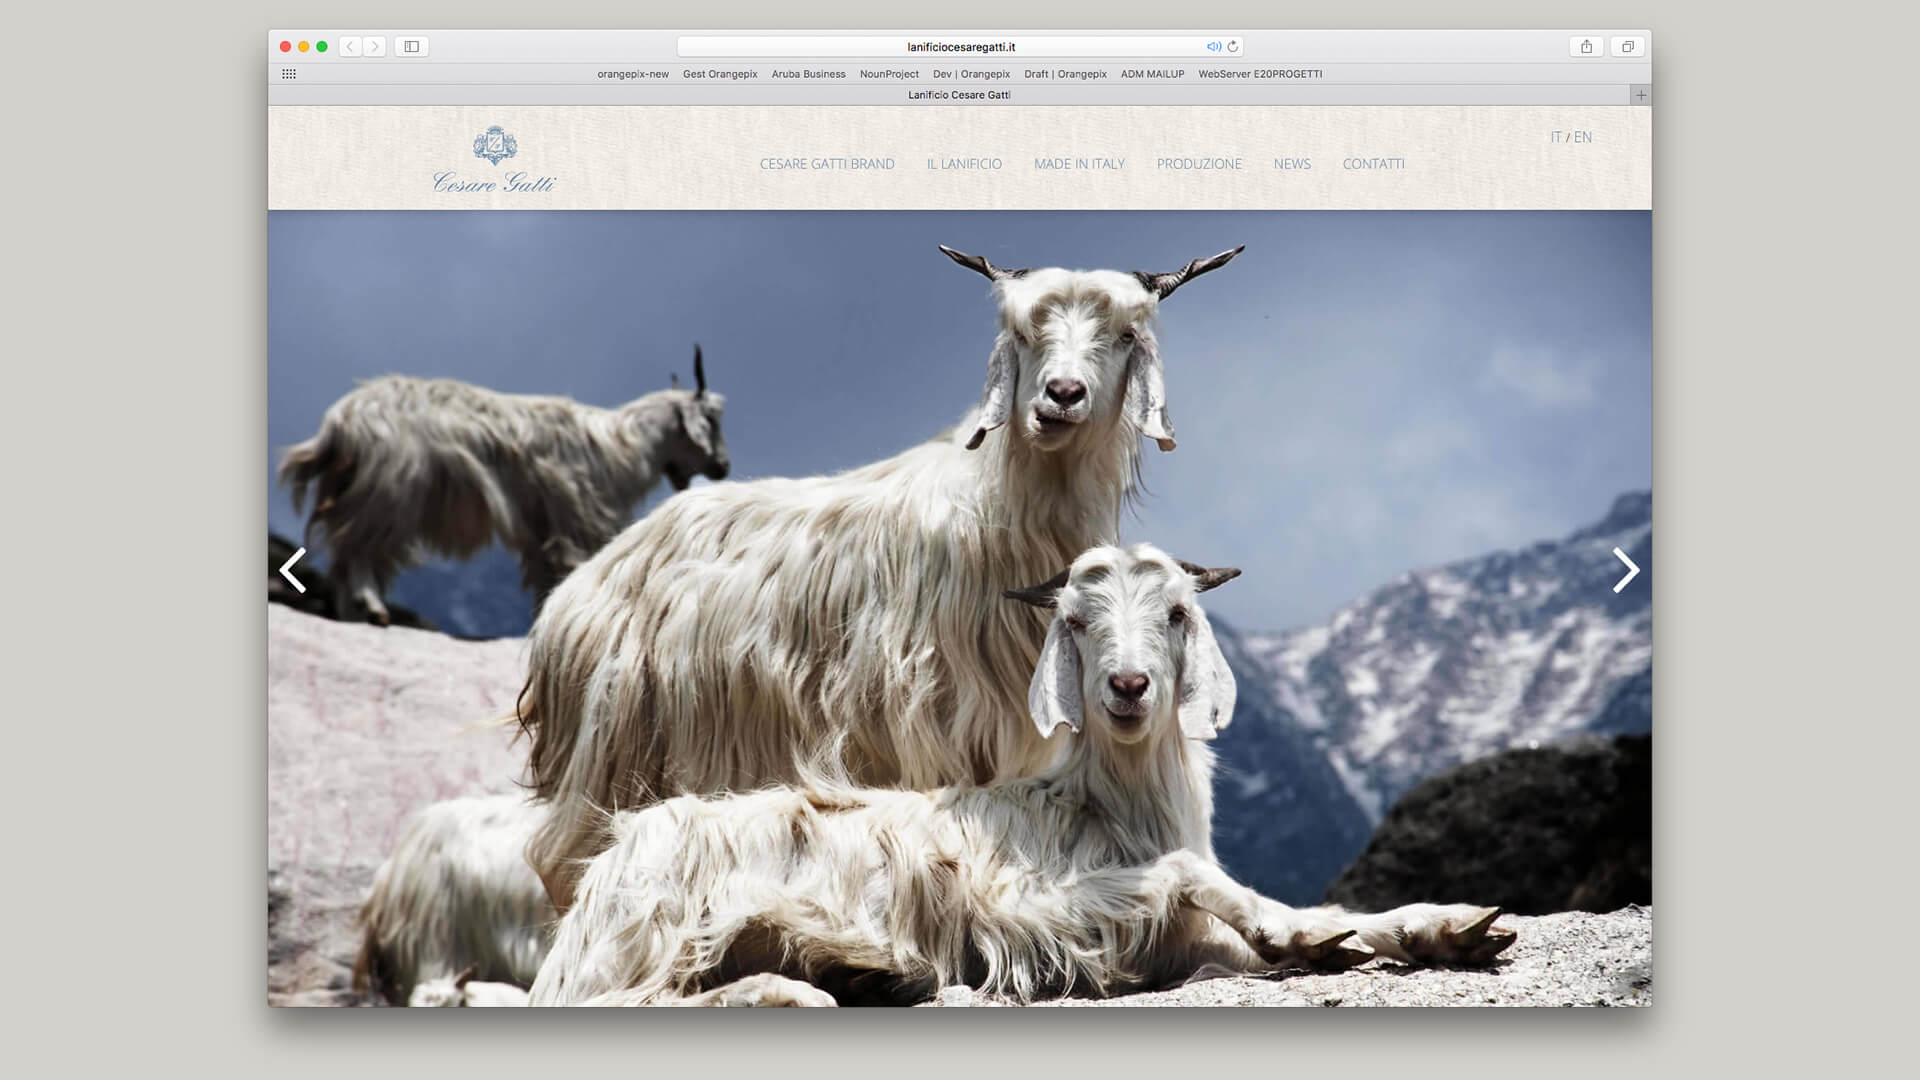The width and height of the screenshot is (1920, 1080).
Task: Minimize Safari with the yellow button
Action: pos(303,46)
